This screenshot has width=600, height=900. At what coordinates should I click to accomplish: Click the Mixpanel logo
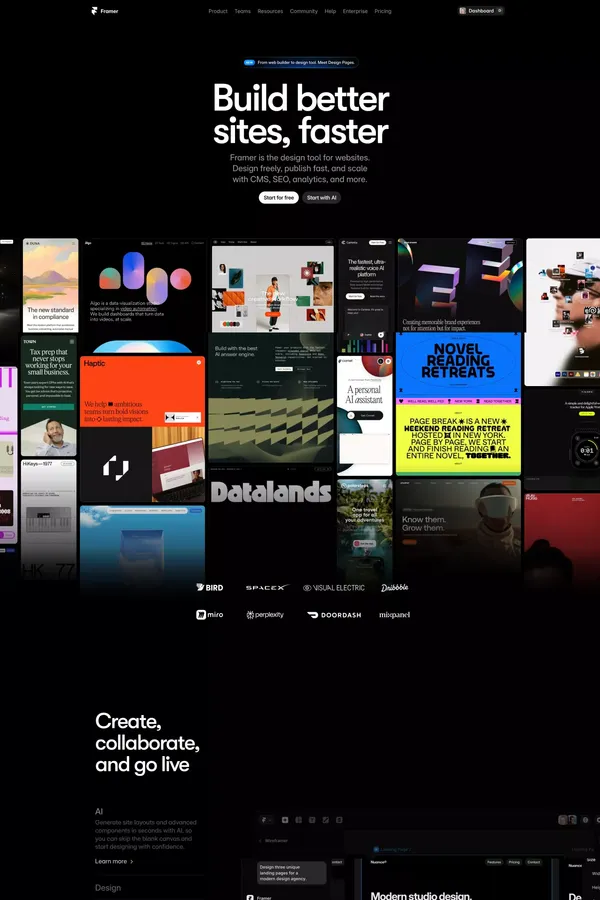pos(394,615)
